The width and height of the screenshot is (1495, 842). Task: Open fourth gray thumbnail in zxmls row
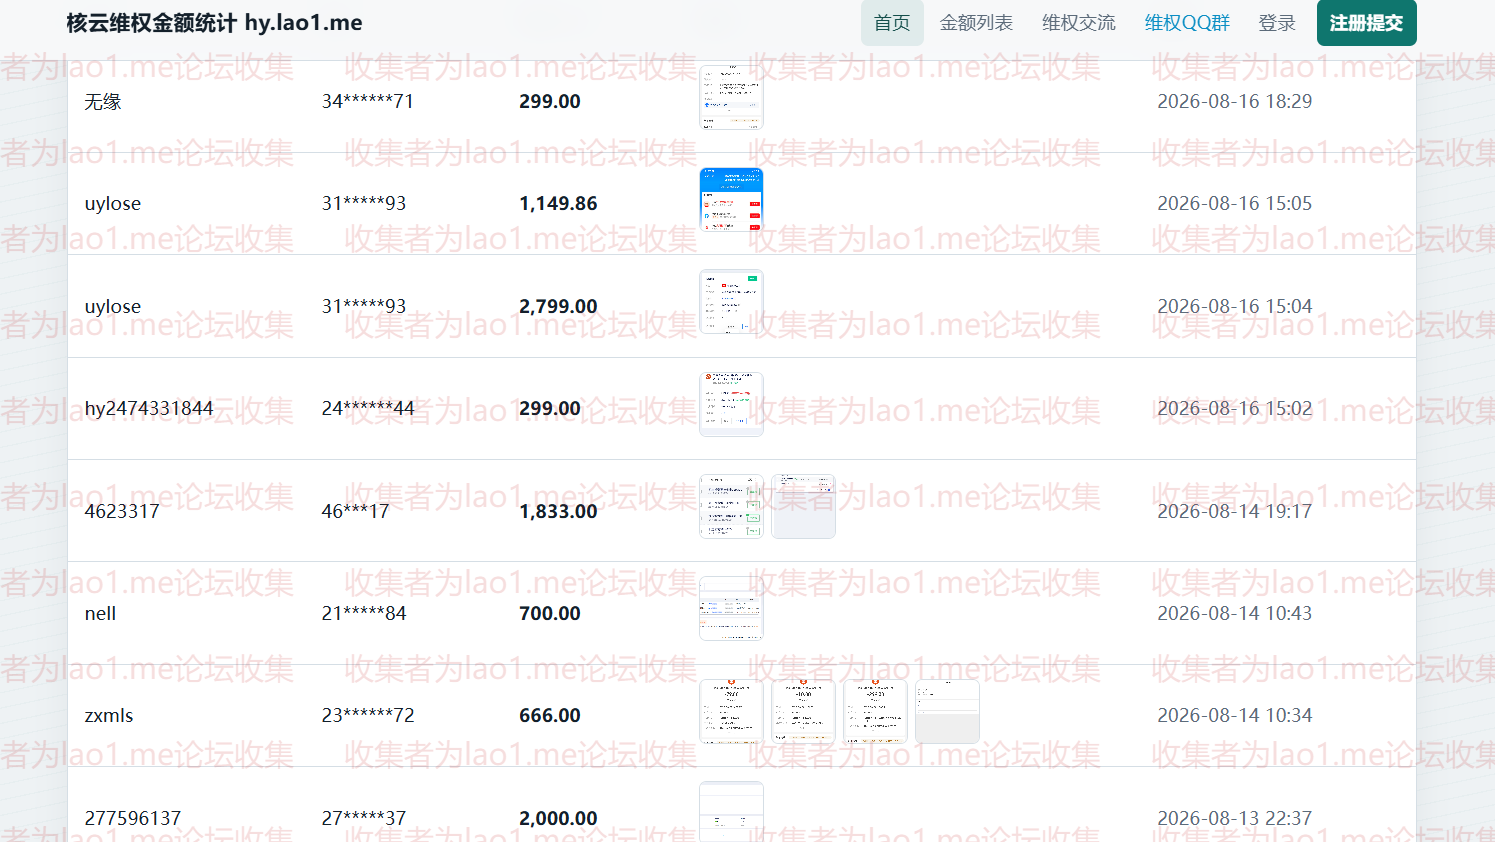947,712
